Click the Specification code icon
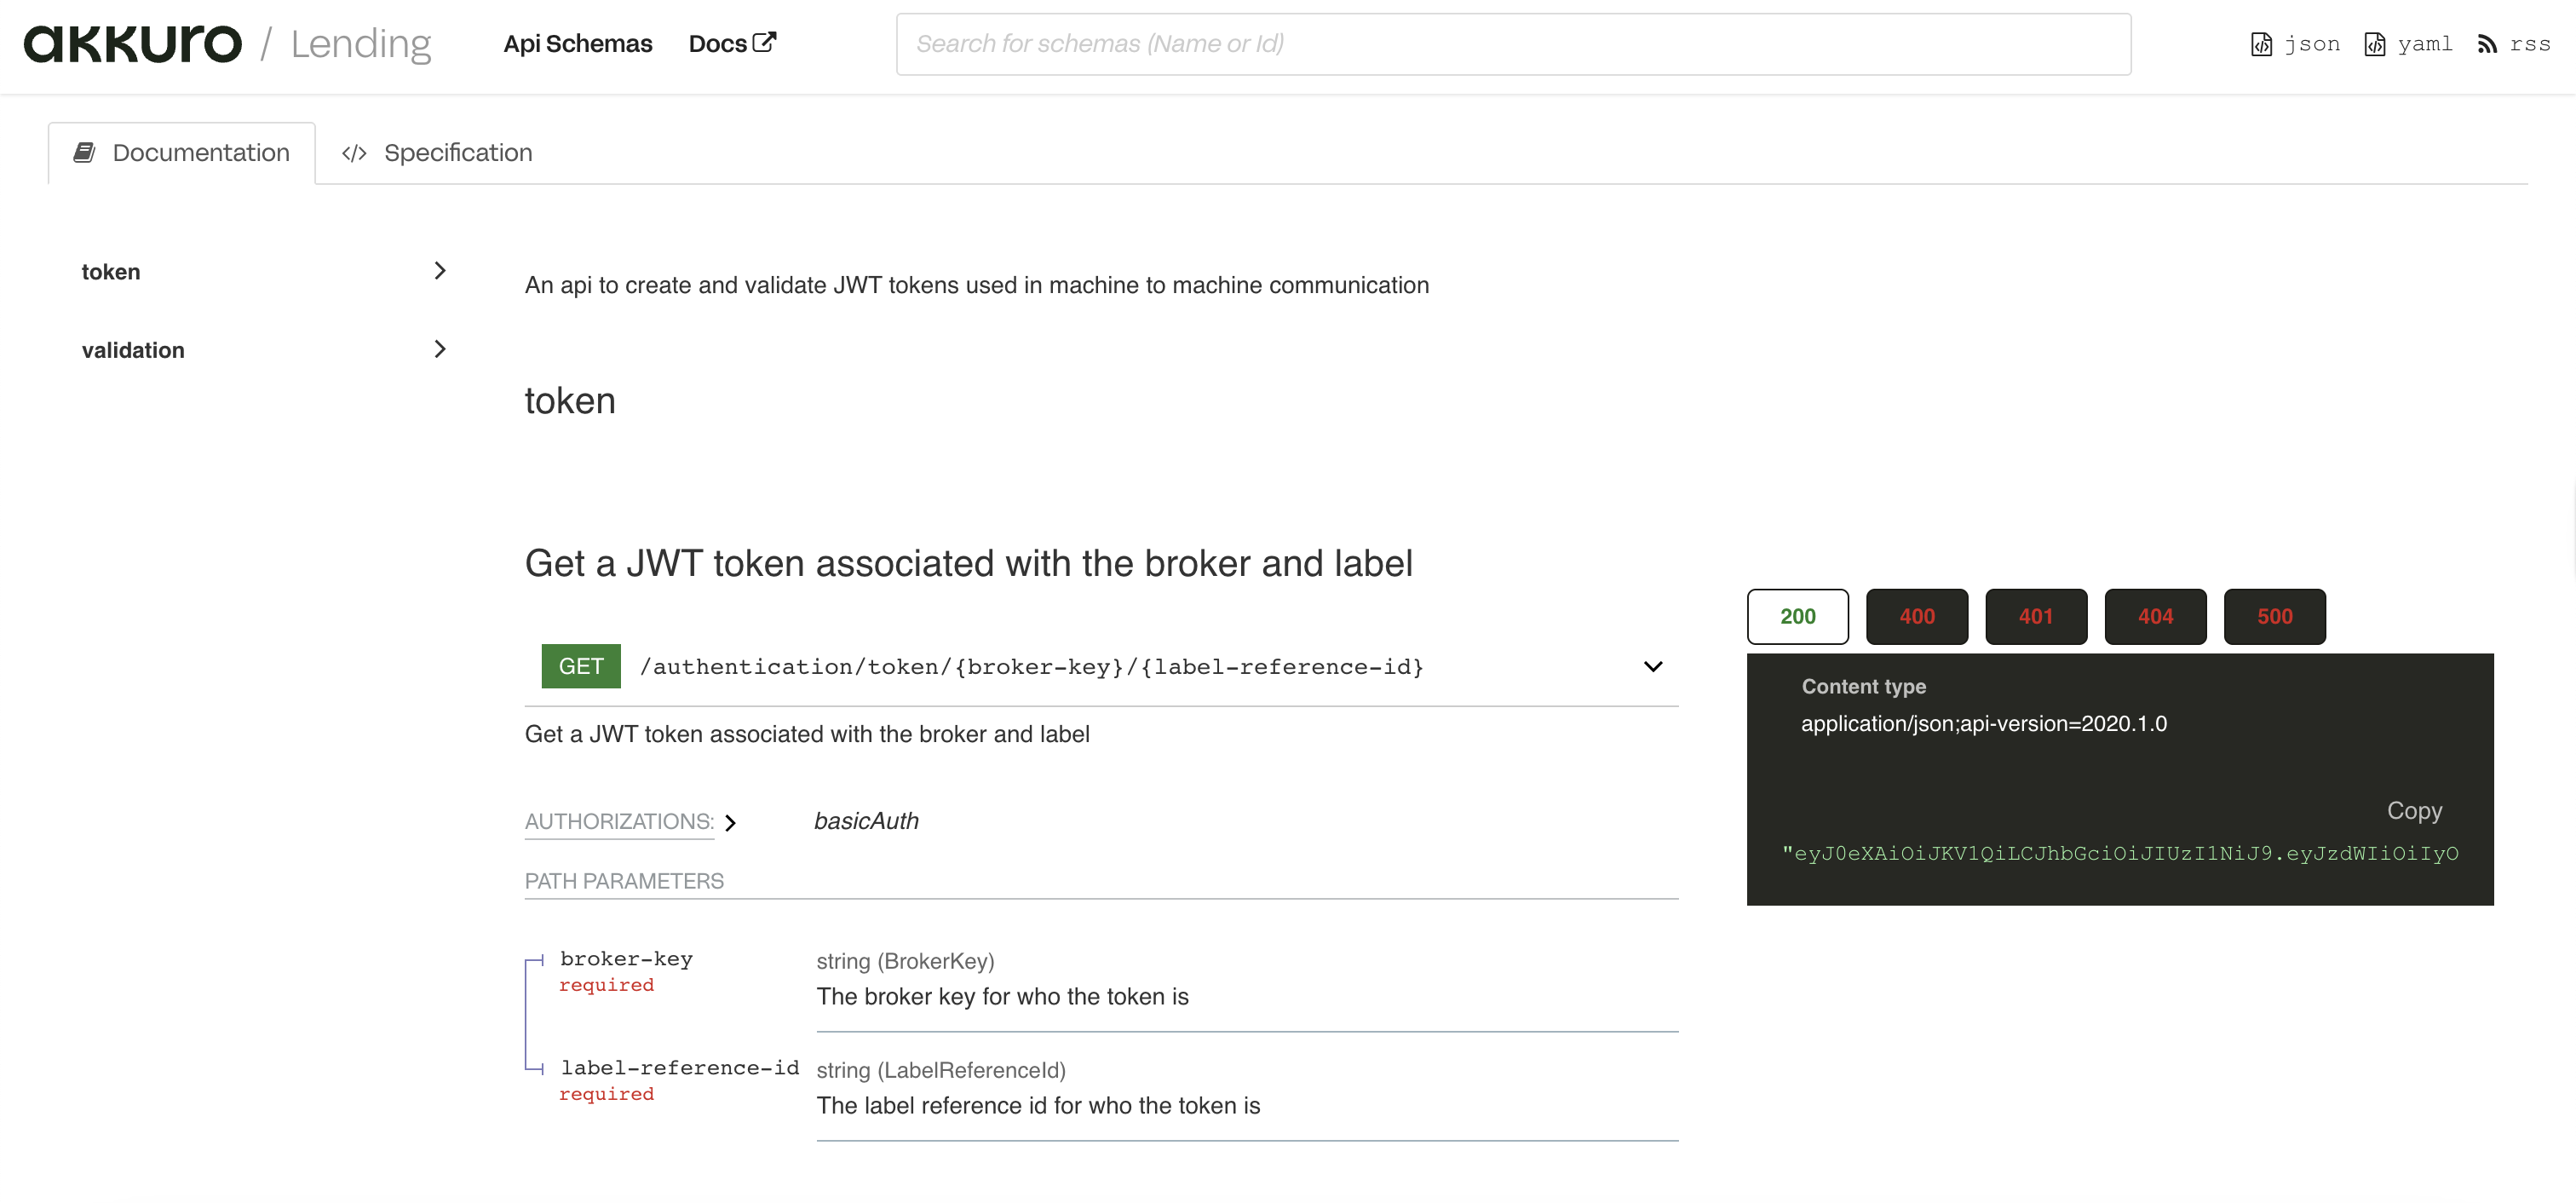This screenshot has width=2576, height=1203. coord(355,152)
